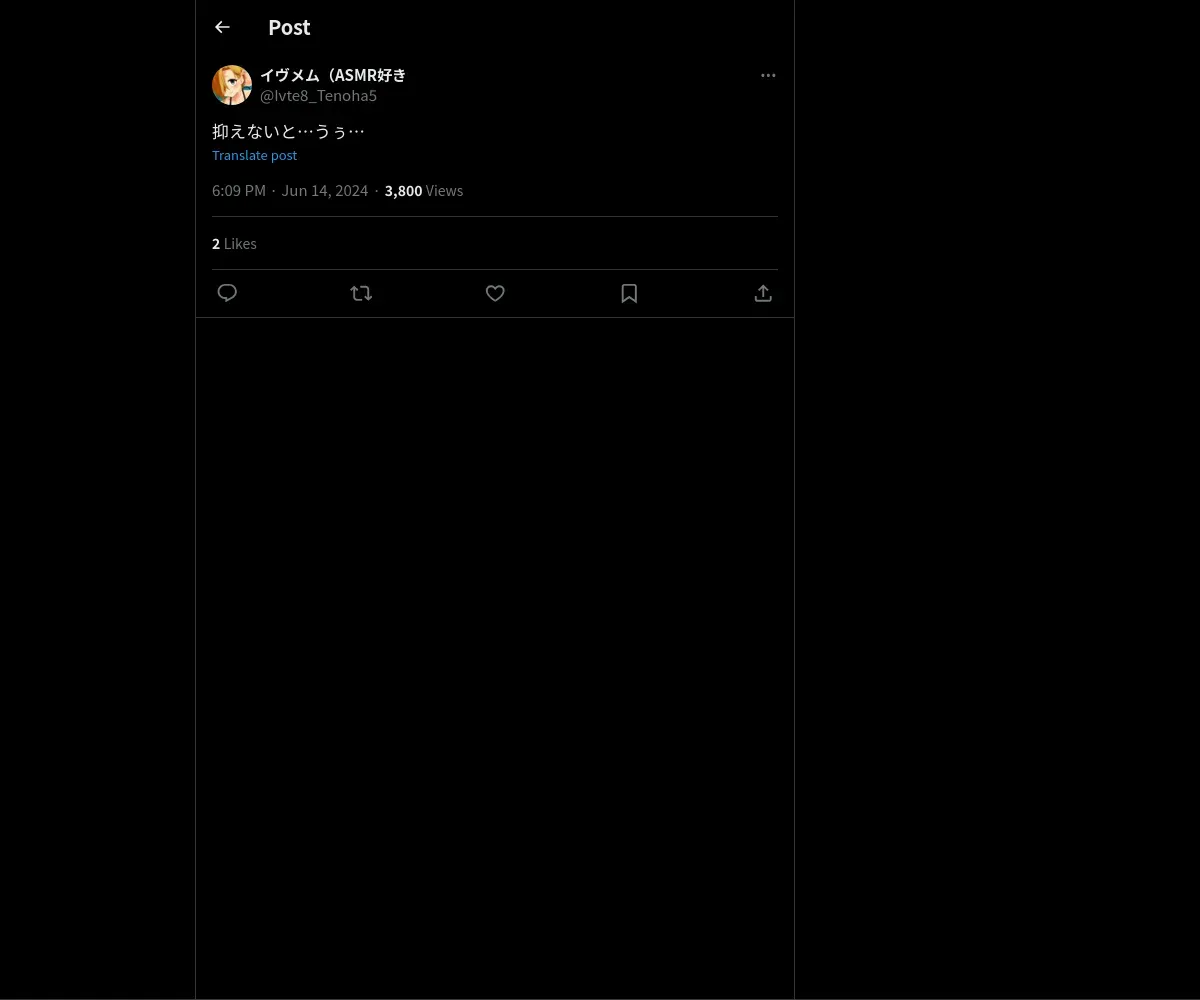Click the word Views beside the count

click(444, 191)
